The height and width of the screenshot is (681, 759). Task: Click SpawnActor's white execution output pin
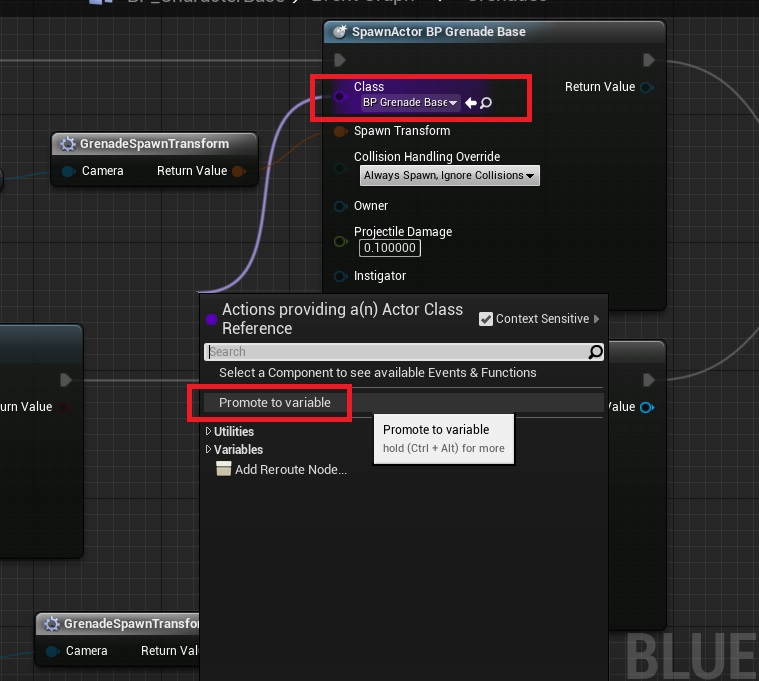coord(649,60)
